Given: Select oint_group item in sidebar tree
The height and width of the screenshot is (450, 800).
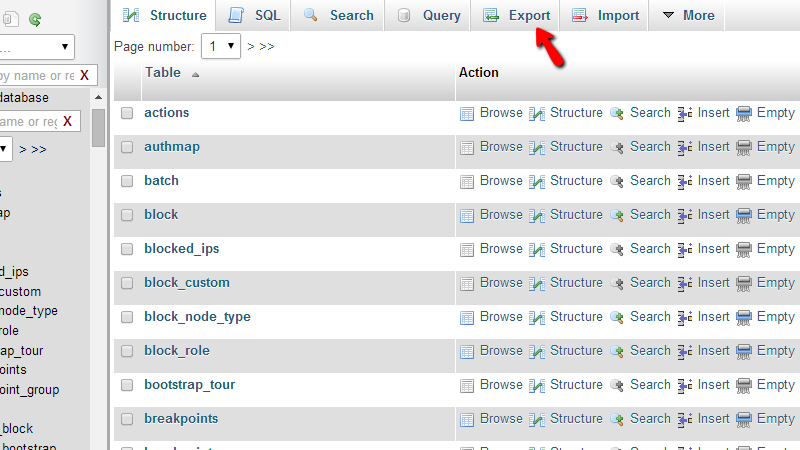Looking at the screenshot, I should coord(30,390).
